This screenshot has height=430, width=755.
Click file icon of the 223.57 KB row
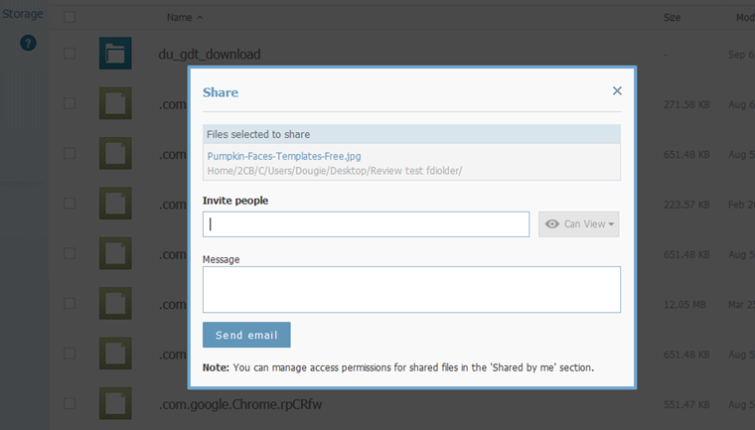coord(116,203)
